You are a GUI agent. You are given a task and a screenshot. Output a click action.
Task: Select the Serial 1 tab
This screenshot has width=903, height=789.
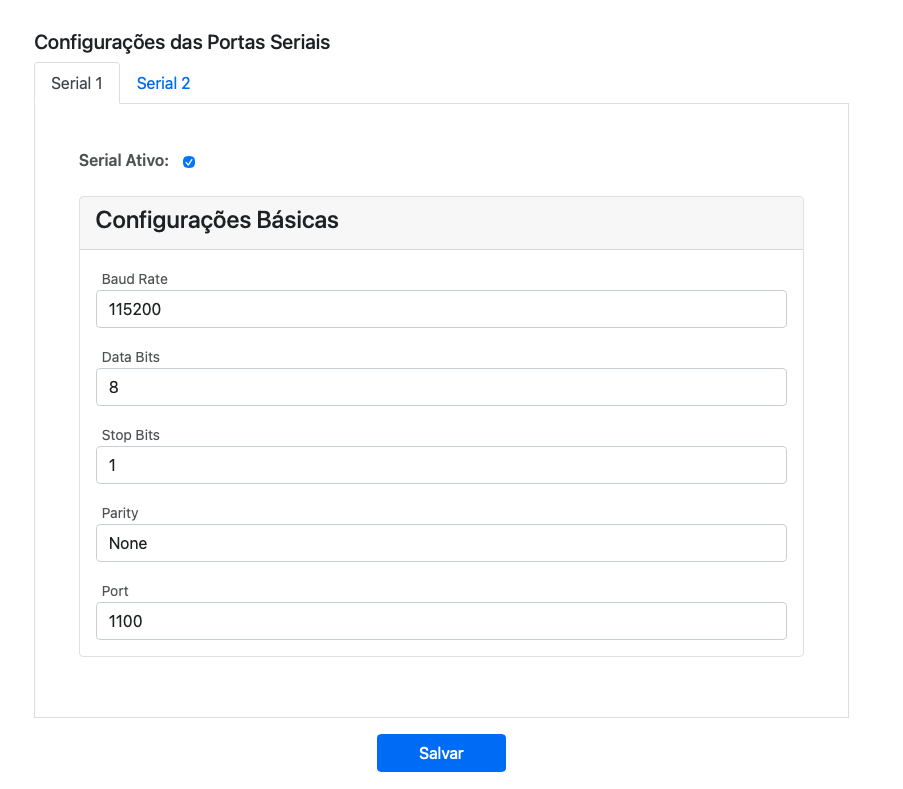[77, 83]
